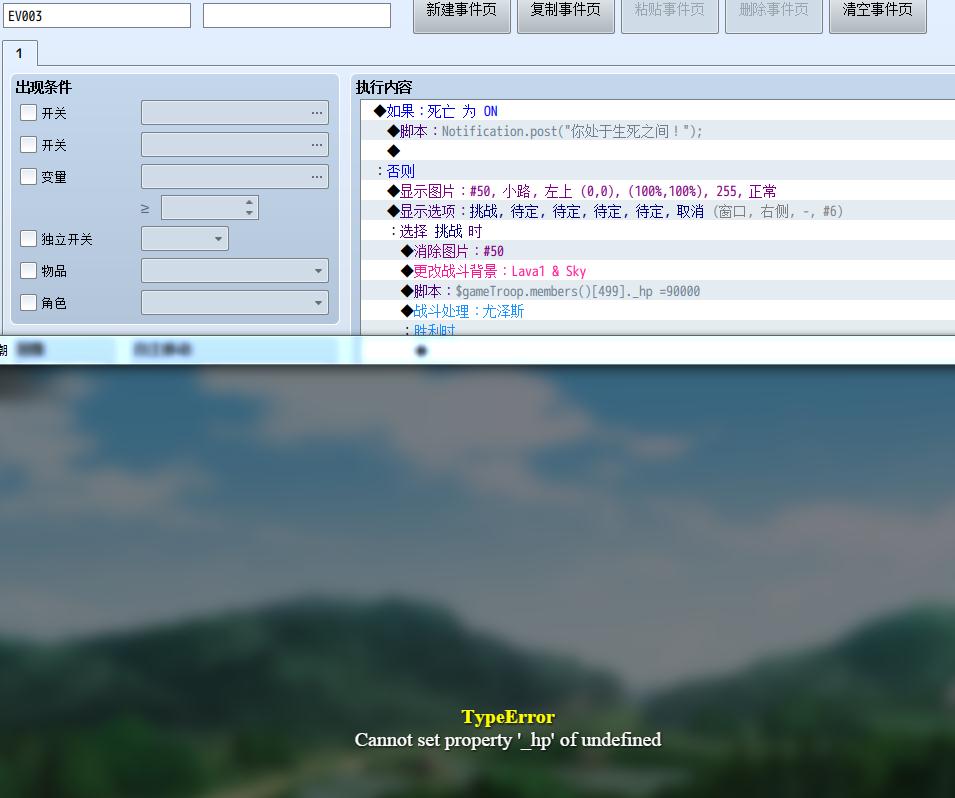This screenshot has height=798, width=955.
Task: Select the 胜利时 line
Action: coord(658,328)
